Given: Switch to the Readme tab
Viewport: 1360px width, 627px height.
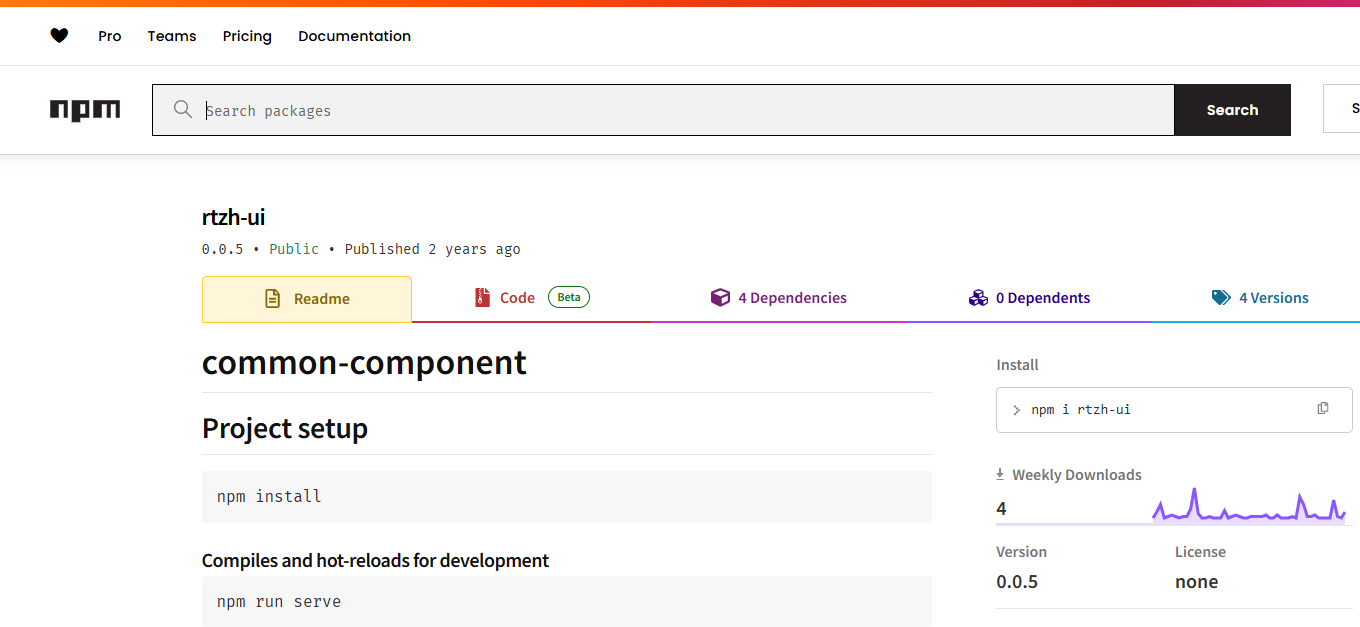Looking at the screenshot, I should (x=307, y=299).
